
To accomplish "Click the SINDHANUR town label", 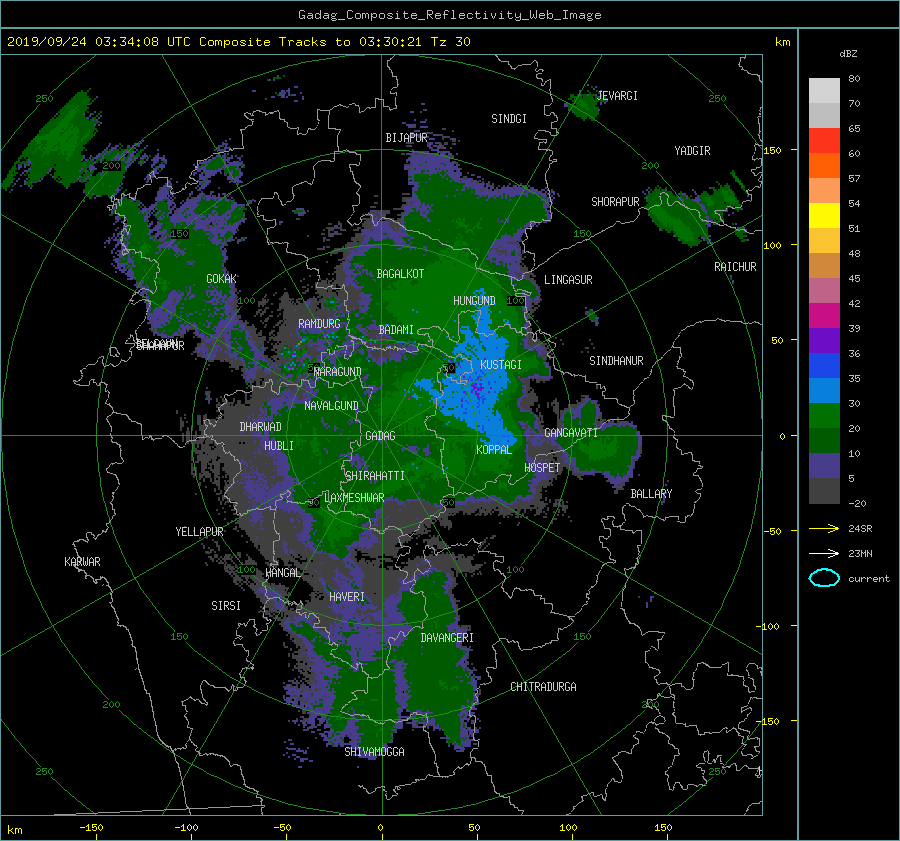I will [616, 361].
